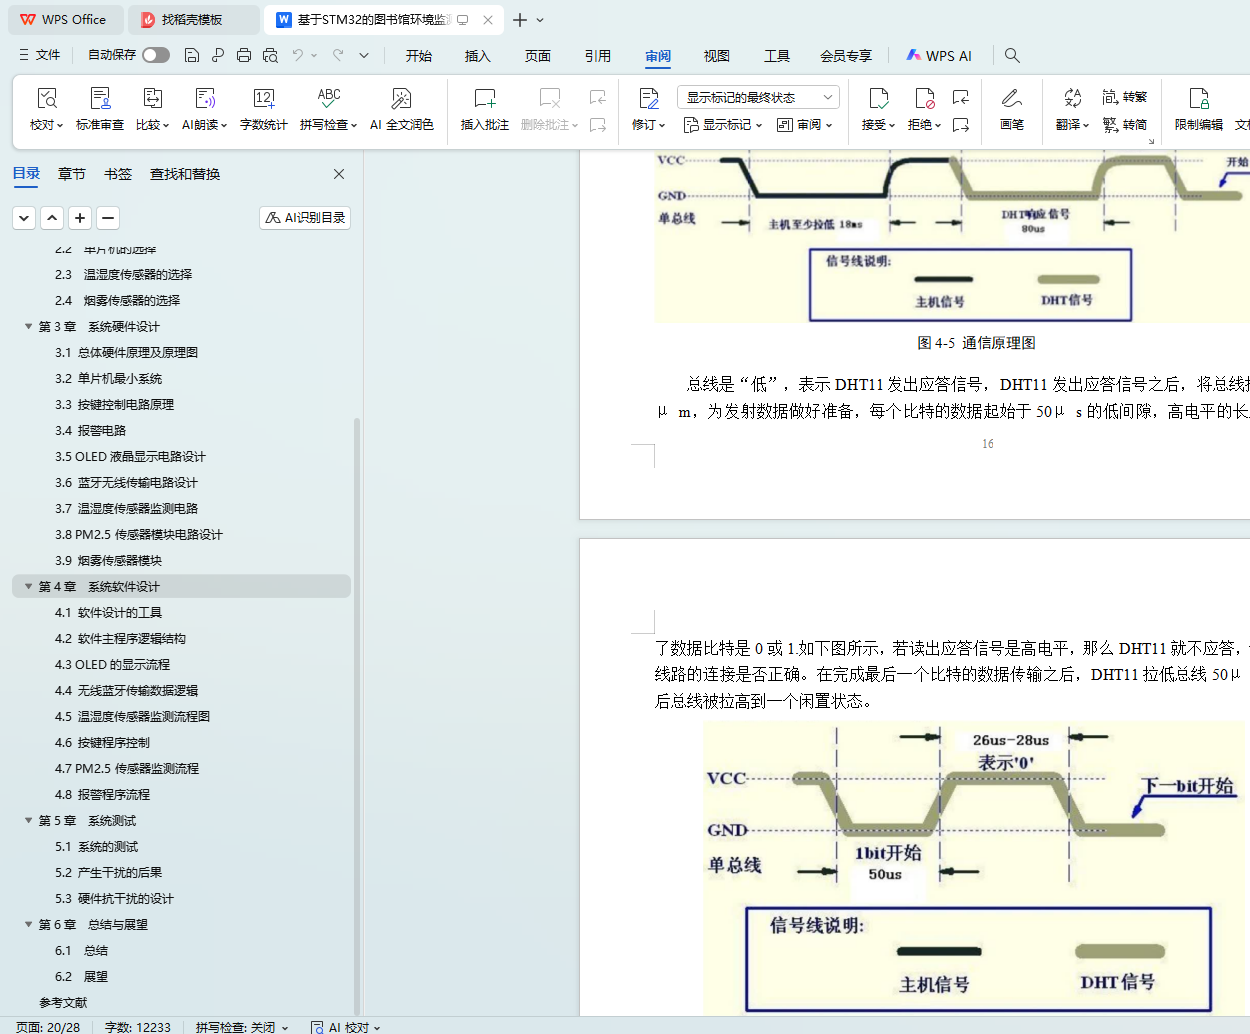Click the print icon in quick toolbar
Image resolution: width=1250 pixels, height=1034 pixels.
tap(244, 55)
